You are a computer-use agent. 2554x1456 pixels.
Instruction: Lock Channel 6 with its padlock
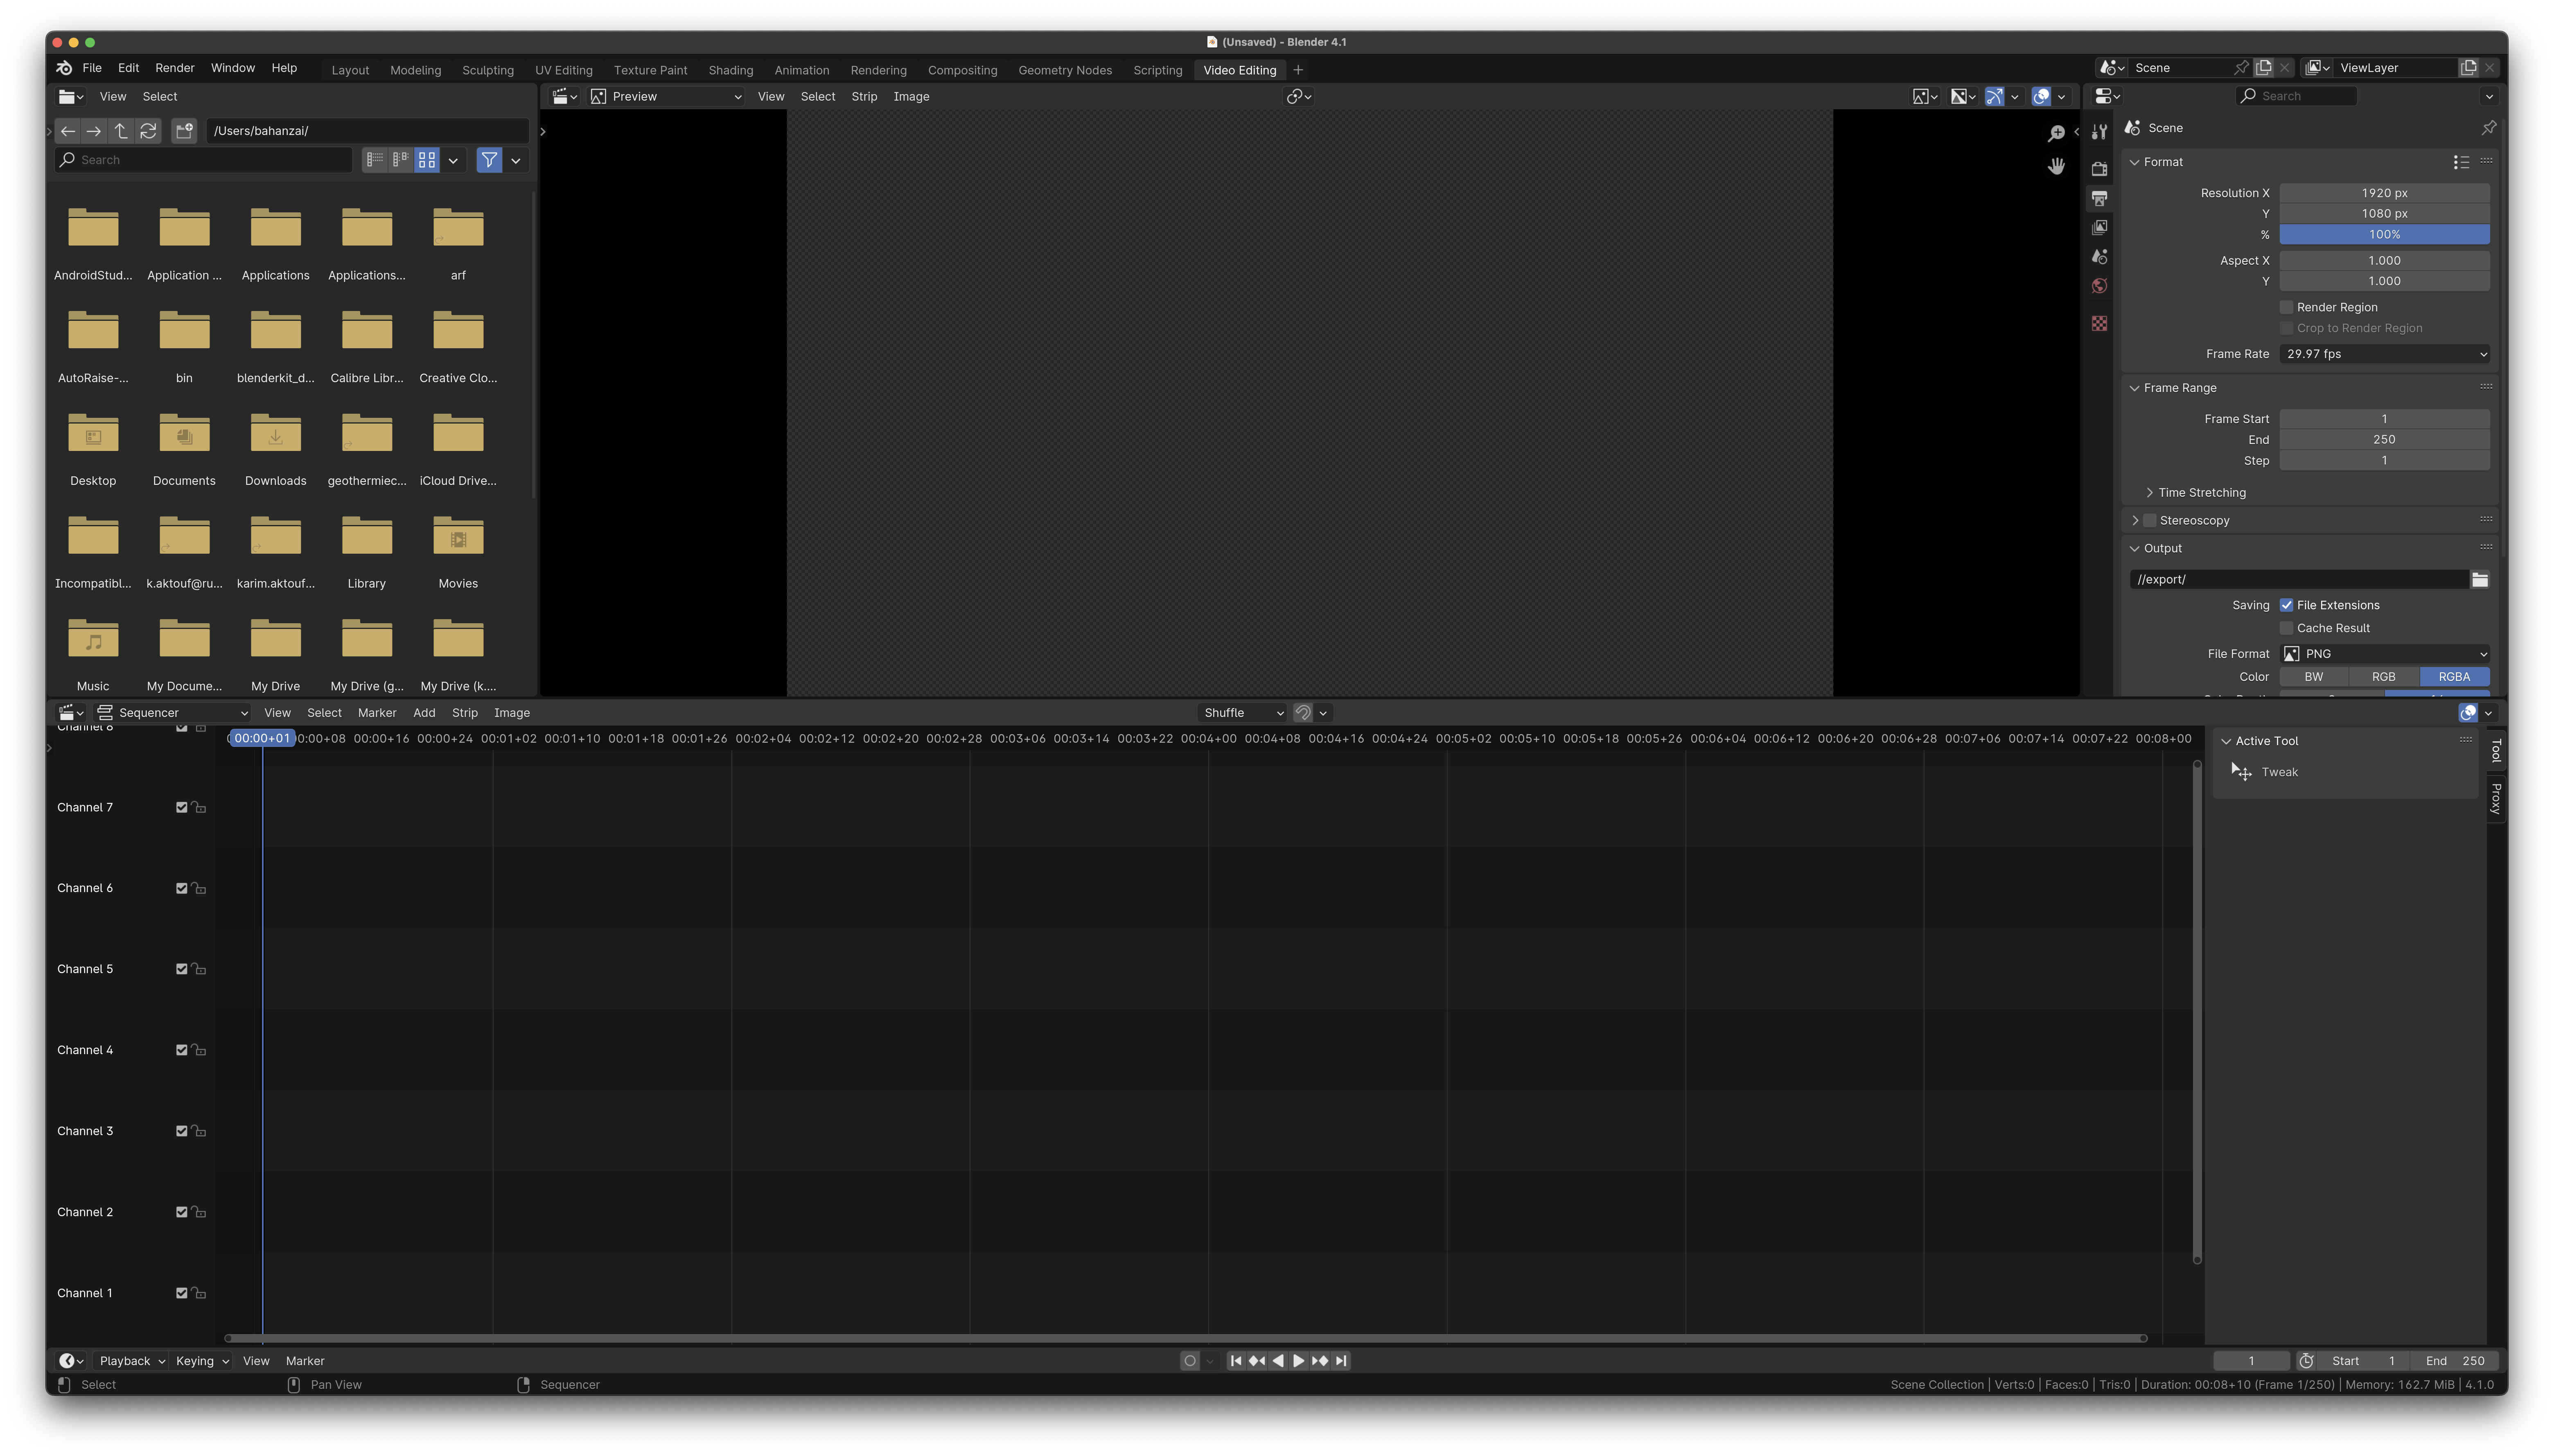pyautogui.click(x=199, y=888)
